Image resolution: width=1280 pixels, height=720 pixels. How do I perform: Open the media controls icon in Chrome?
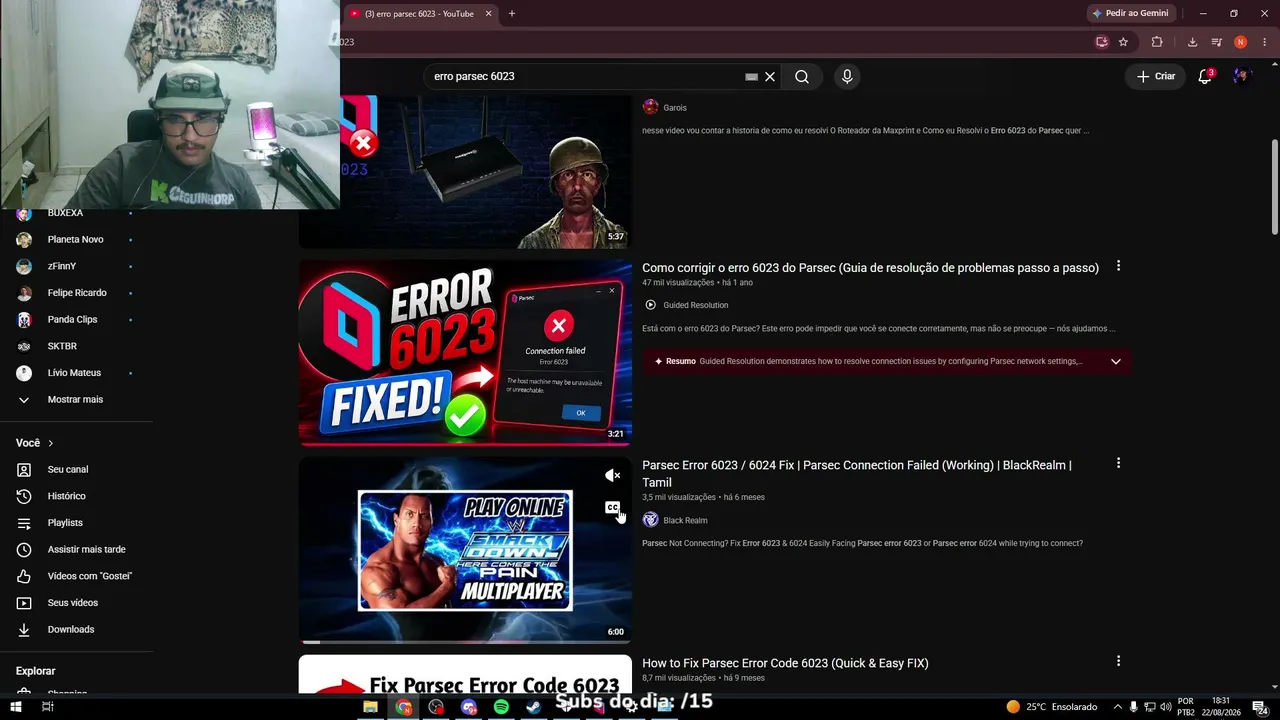coord(1216,42)
